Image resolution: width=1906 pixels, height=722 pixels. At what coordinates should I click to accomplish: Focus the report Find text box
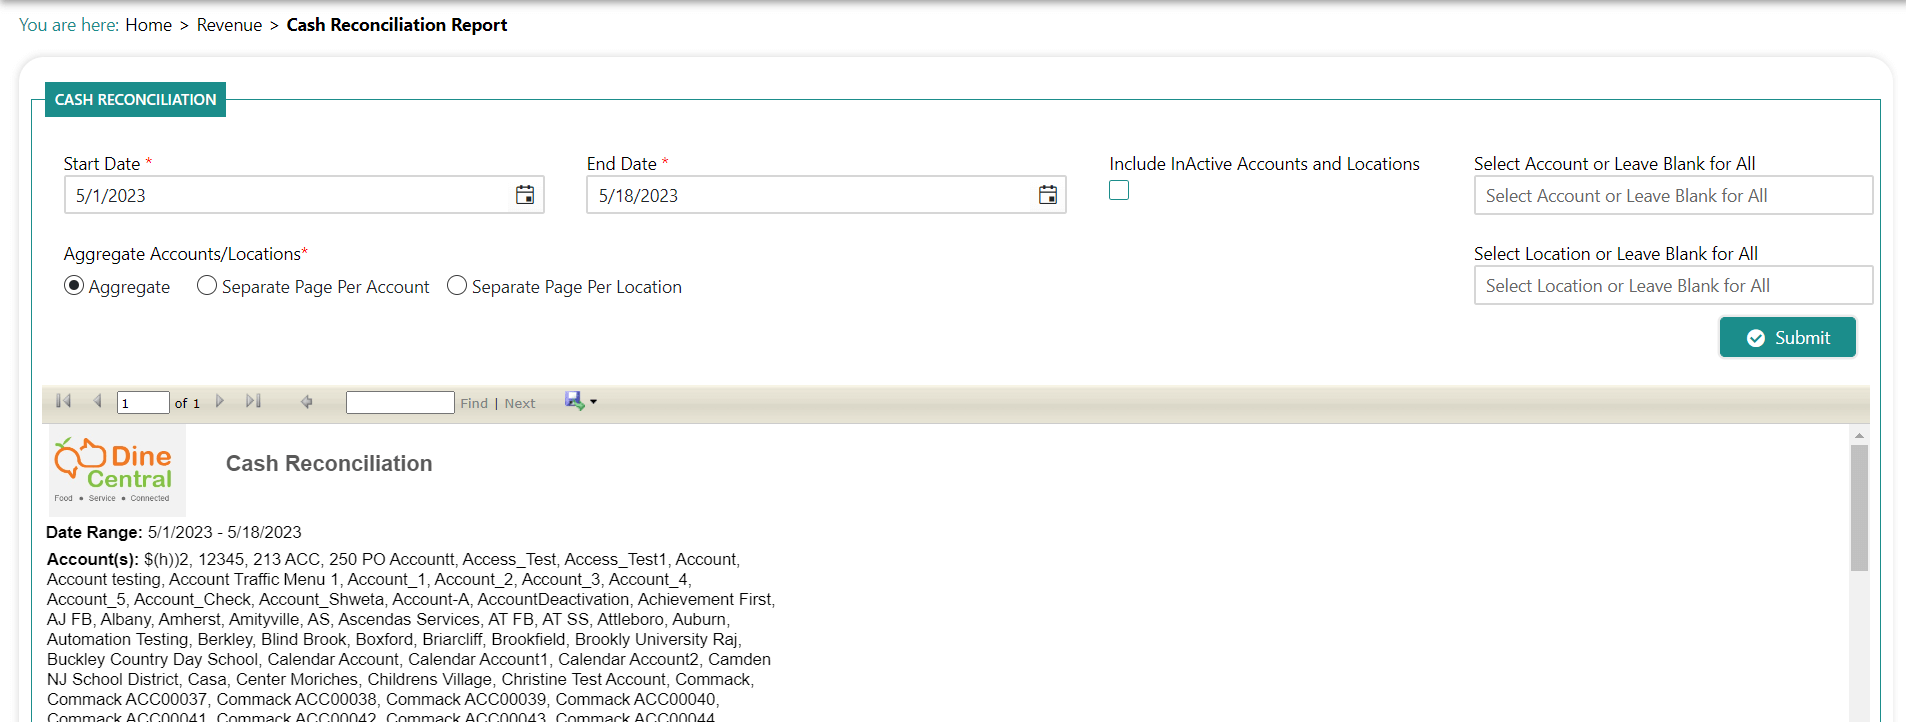[400, 402]
